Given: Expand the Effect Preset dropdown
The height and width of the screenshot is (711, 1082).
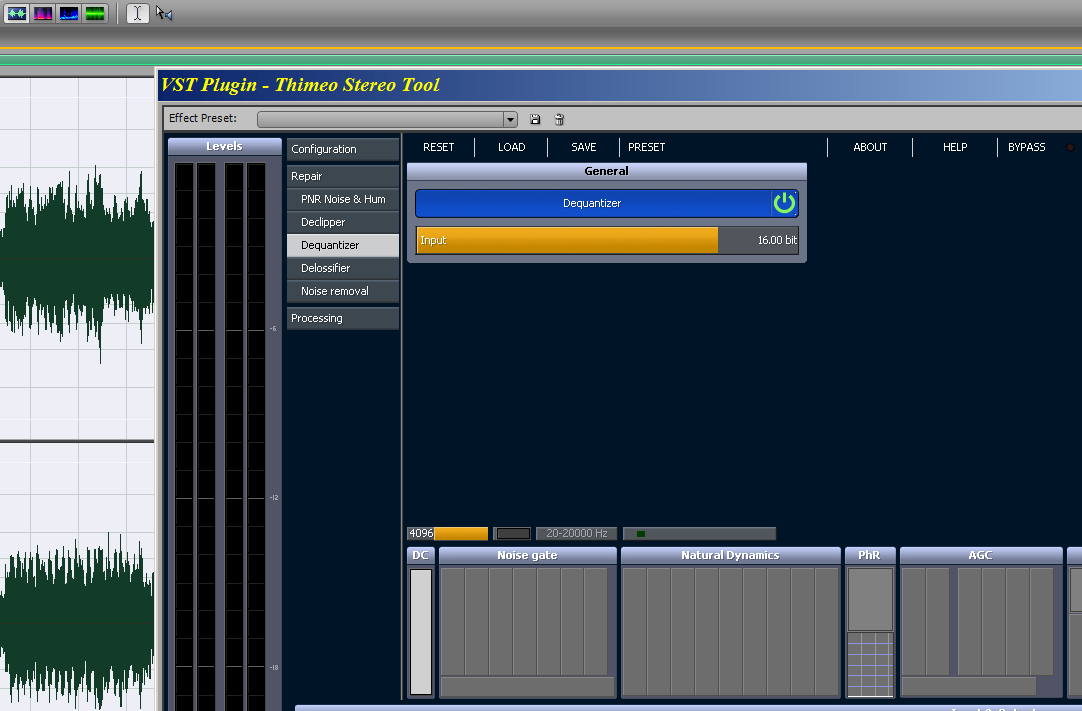Looking at the screenshot, I should click(x=510, y=119).
